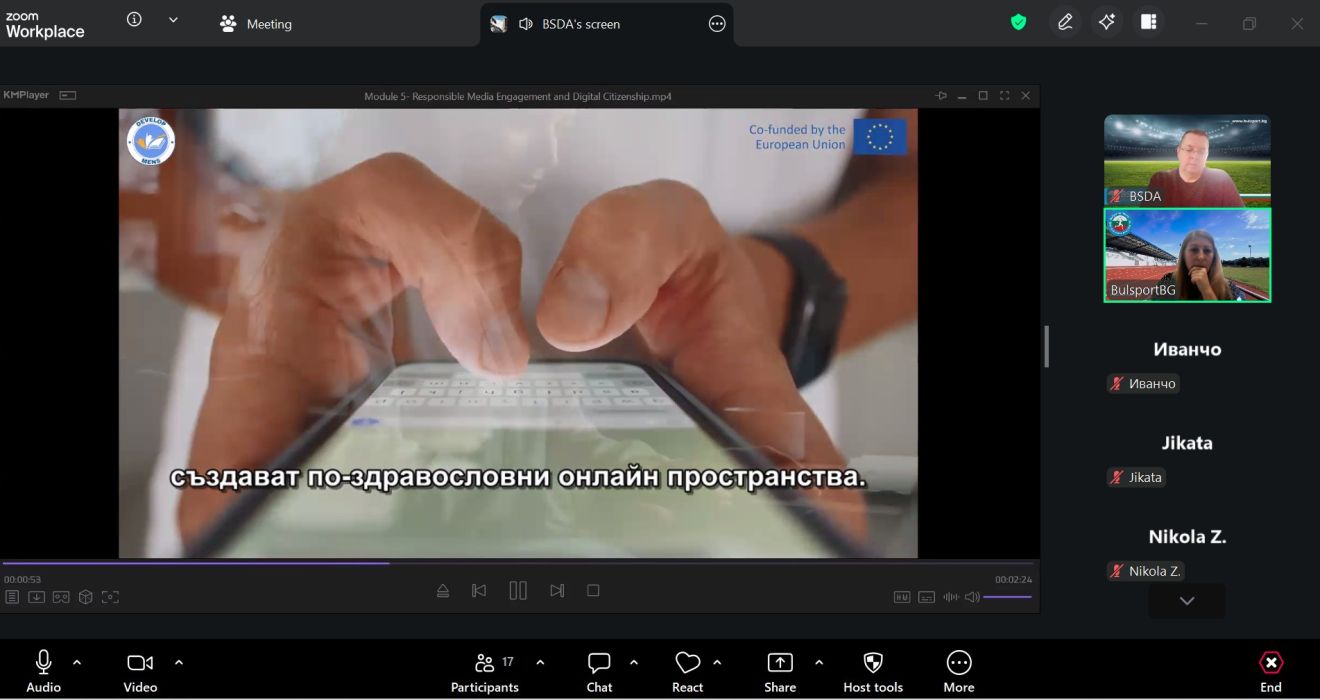This screenshot has width=1320, height=700.
Task: Switch to the Meeting tab
Action: [256, 24]
